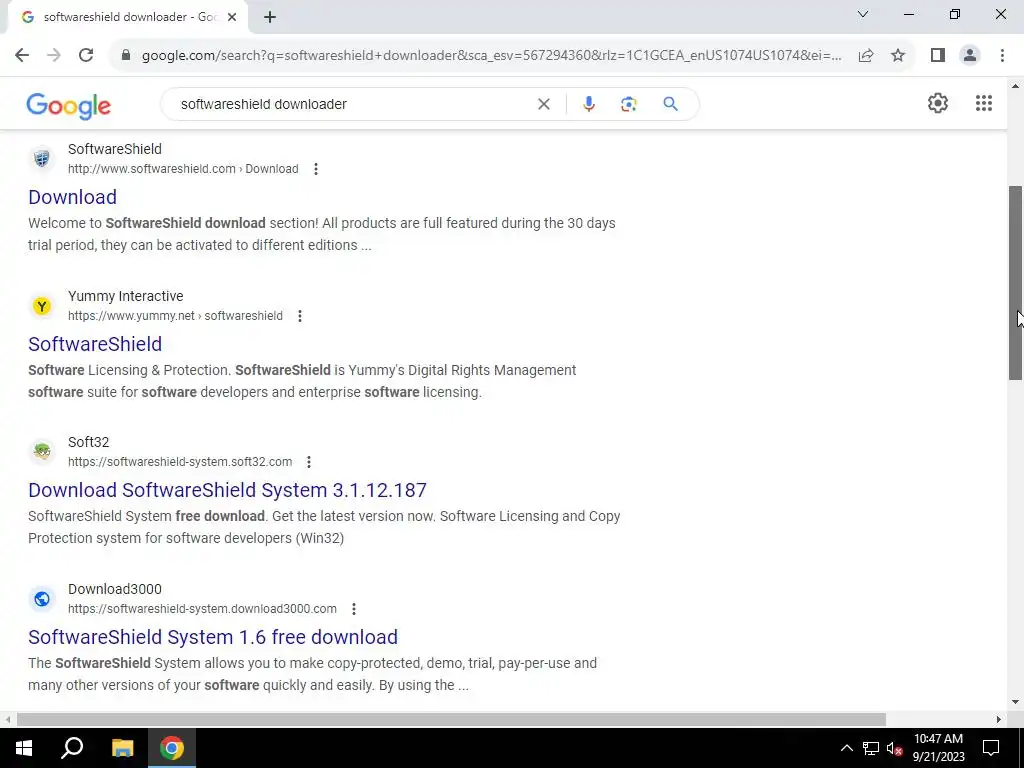This screenshot has height=768, width=1024.
Task: Open Google quick settings gear
Action: pos(938,103)
